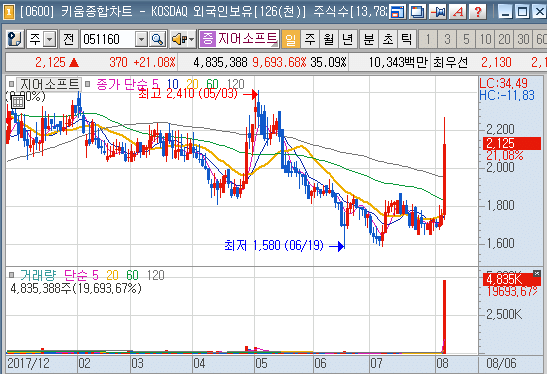The width and height of the screenshot is (547, 374).
Task: Click the 05 month axis label
Action: pyautogui.click(x=261, y=364)
